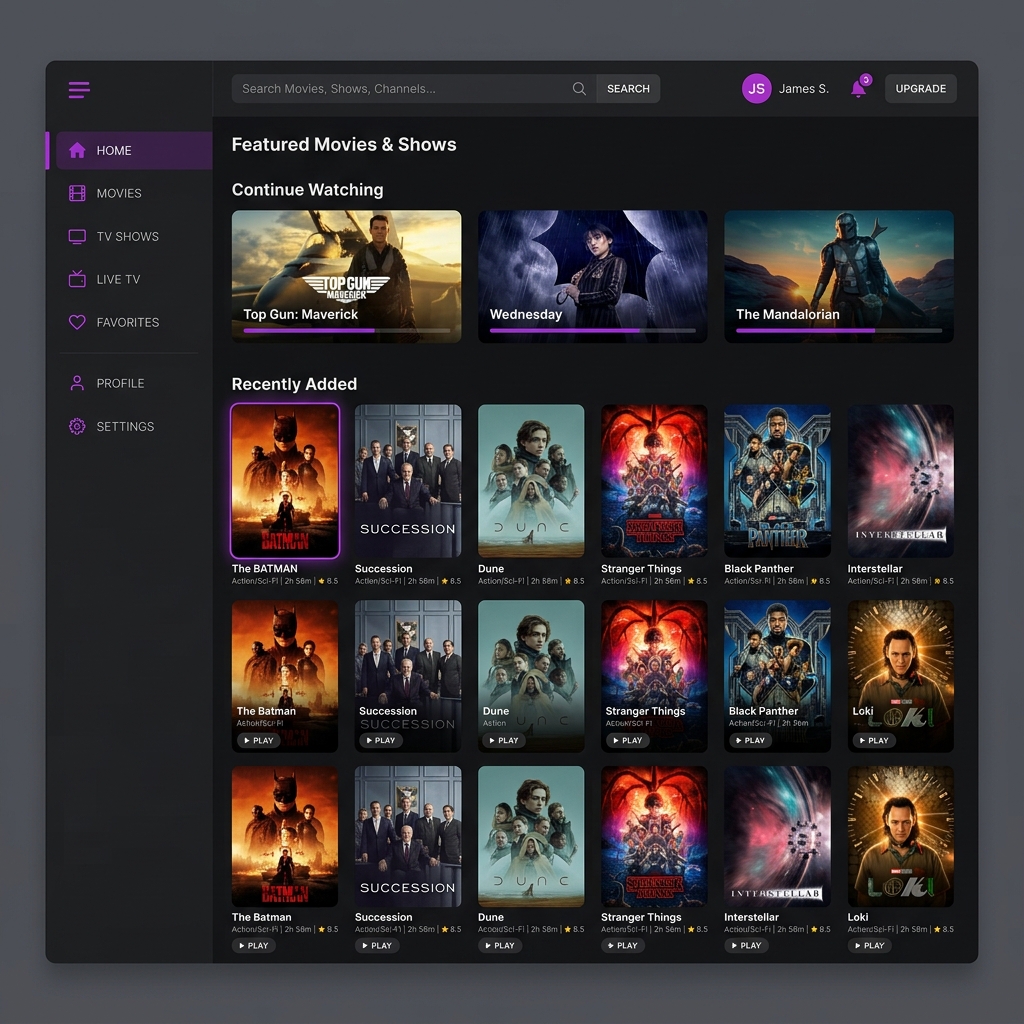The image size is (1024, 1024).
Task: Click the JS user avatar
Action: pos(756,89)
